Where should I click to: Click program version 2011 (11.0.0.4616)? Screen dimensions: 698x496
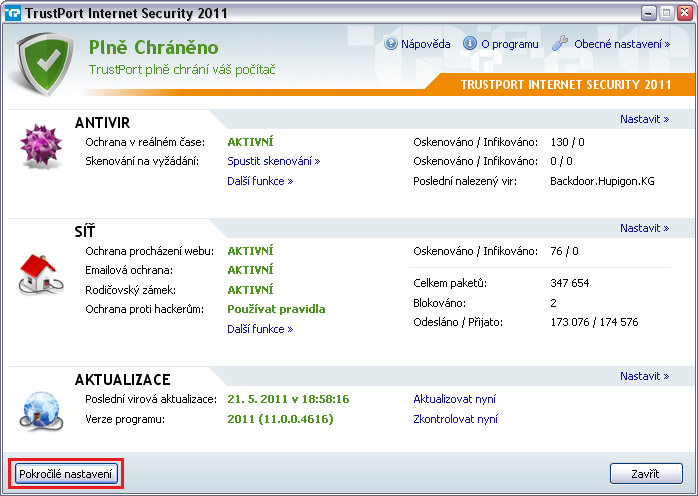[x=280, y=419]
